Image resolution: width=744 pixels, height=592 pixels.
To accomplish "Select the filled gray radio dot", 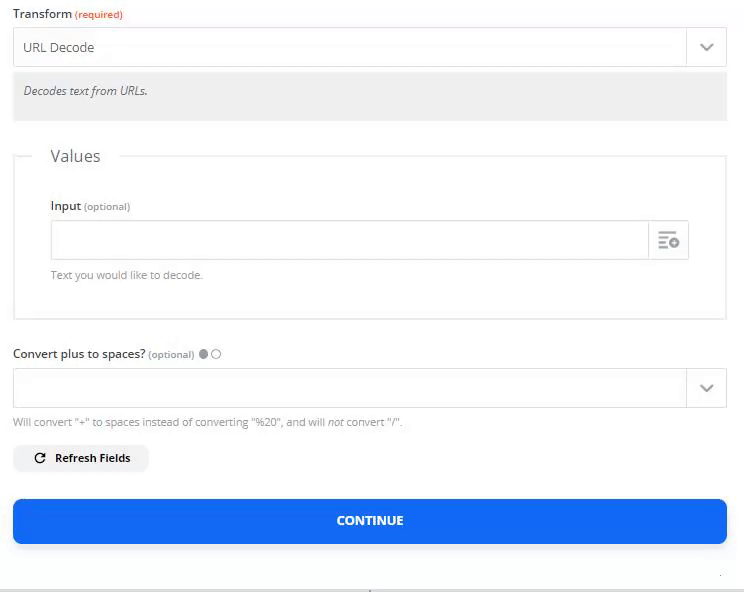I will (204, 354).
